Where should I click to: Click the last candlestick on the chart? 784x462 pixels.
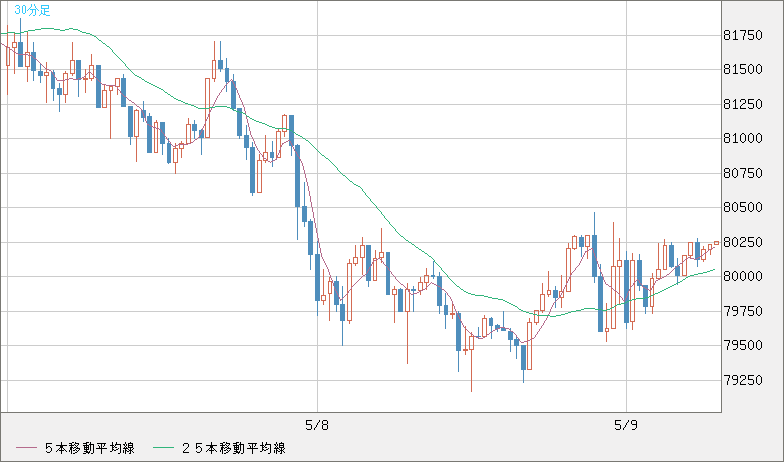716,243
